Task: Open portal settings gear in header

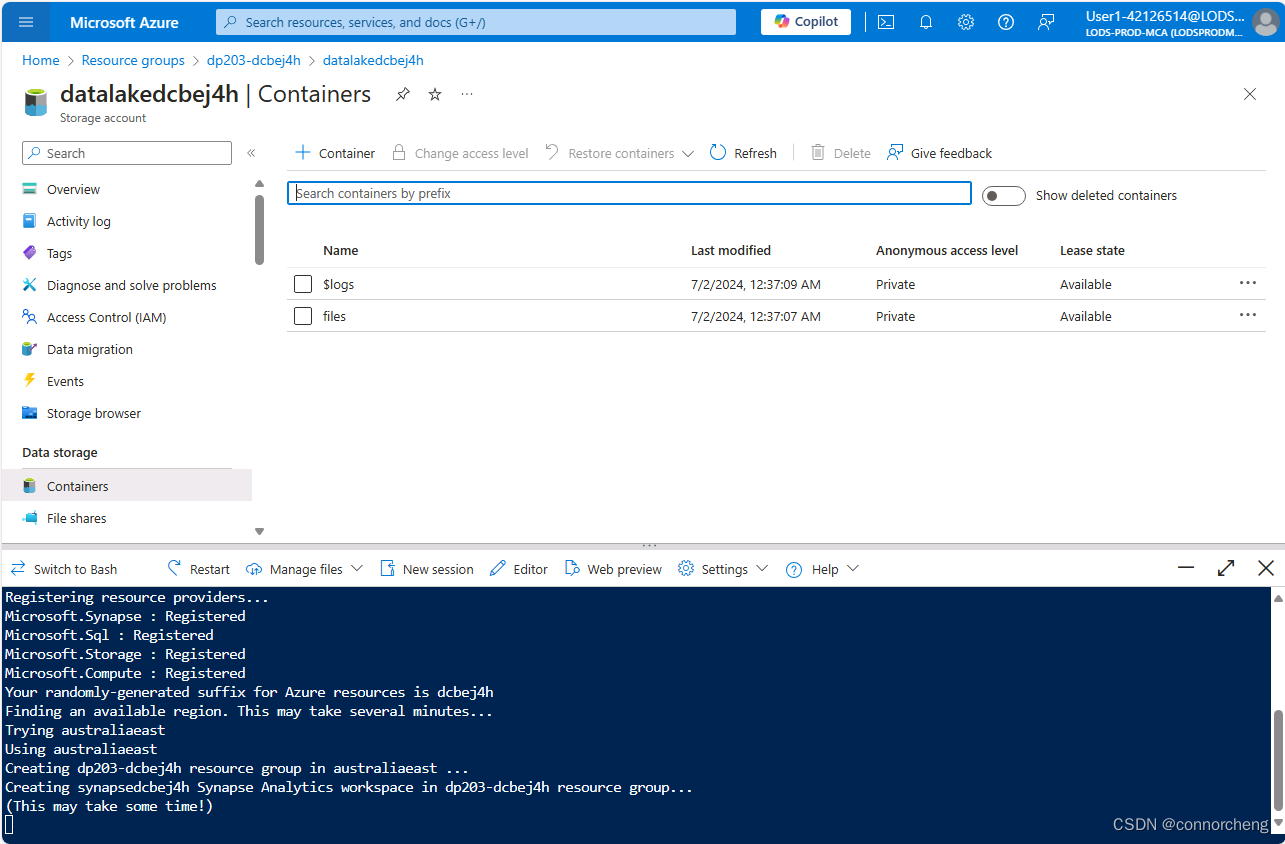Action: [x=966, y=22]
